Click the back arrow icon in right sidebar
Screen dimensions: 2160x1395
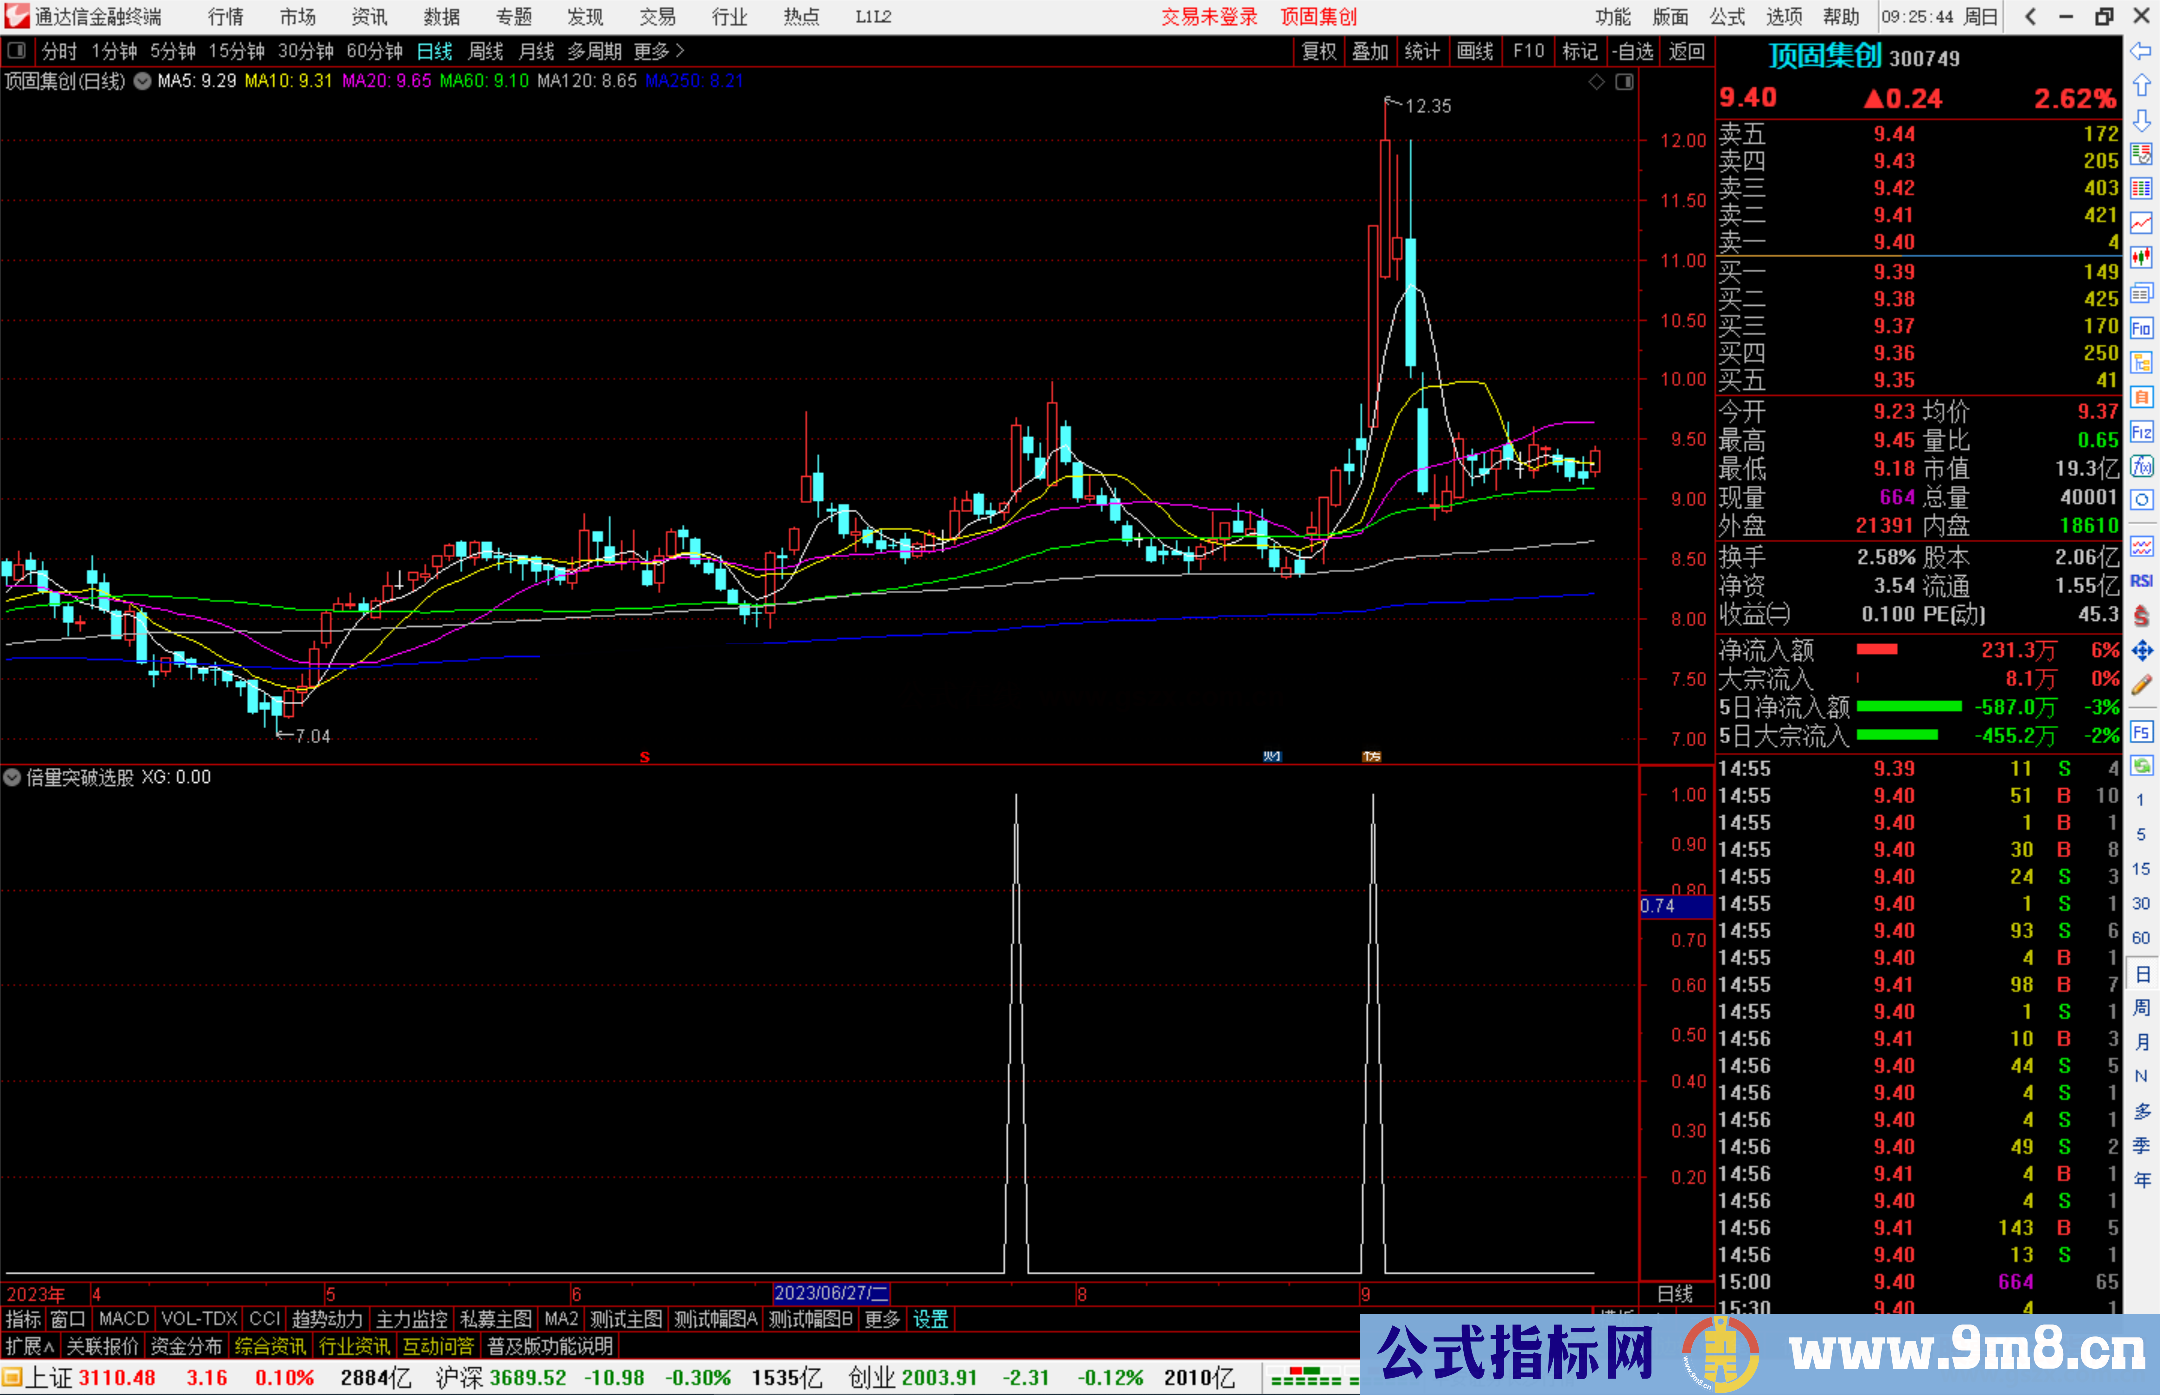[2141, 51]
